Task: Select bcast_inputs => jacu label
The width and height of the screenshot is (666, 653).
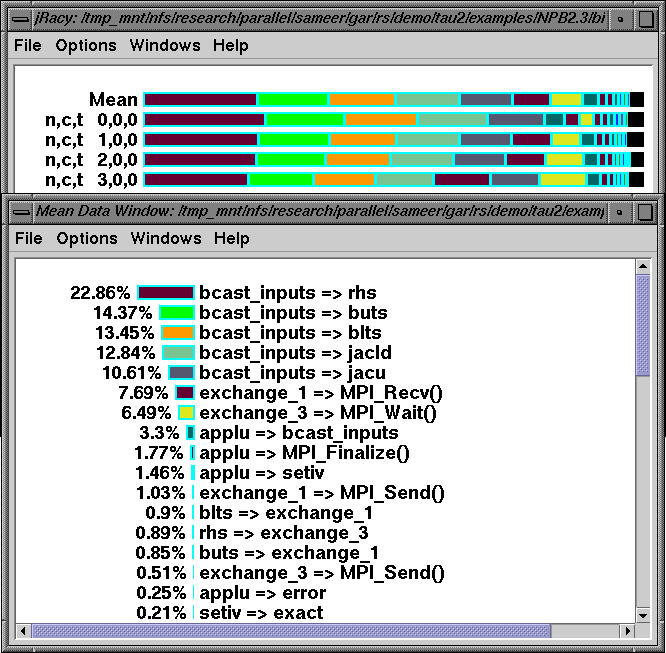Action: pyautogui.click(x=292, y=373)
